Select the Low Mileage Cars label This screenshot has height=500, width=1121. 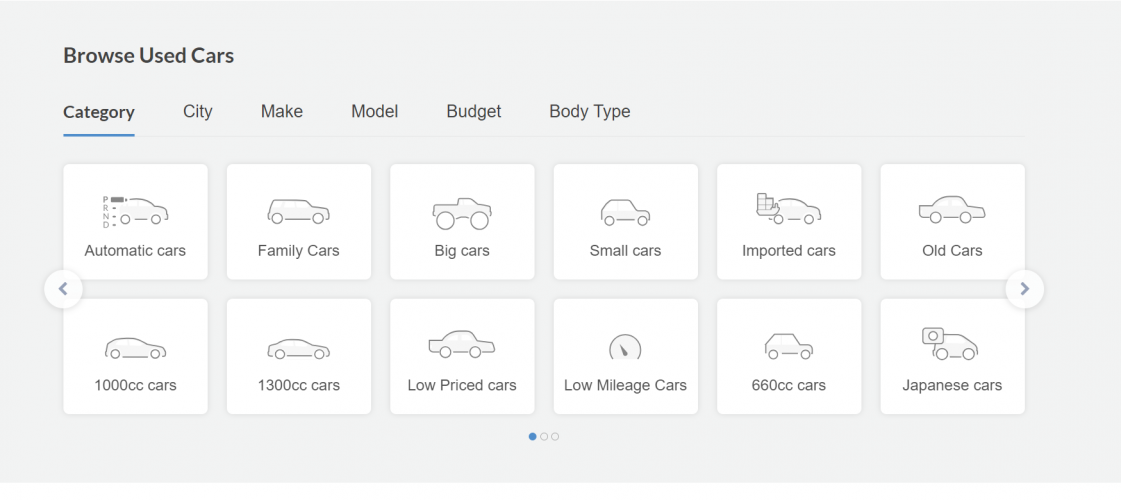(626, 386)
